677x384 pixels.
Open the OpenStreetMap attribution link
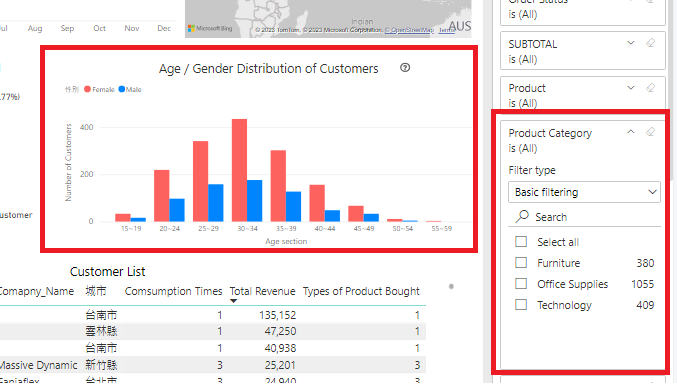click(x=409, y=30)
